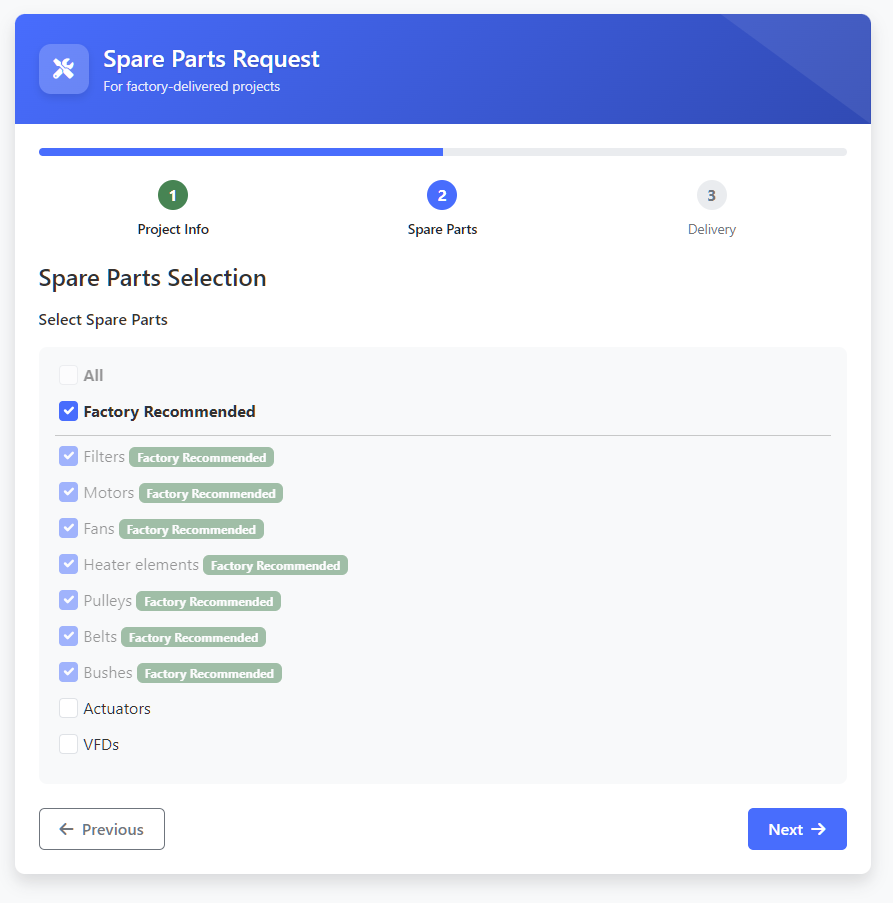Image resolution: width=893 pixels, height=903 pixels.
Task: Click the Bushes Factory Recommended badge
Action: tap(209, 673)
